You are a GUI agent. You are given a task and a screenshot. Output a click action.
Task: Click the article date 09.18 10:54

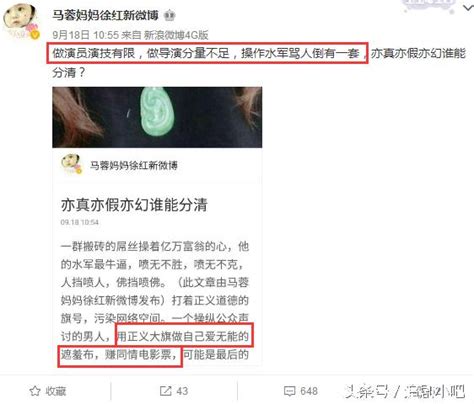(80, 222)
